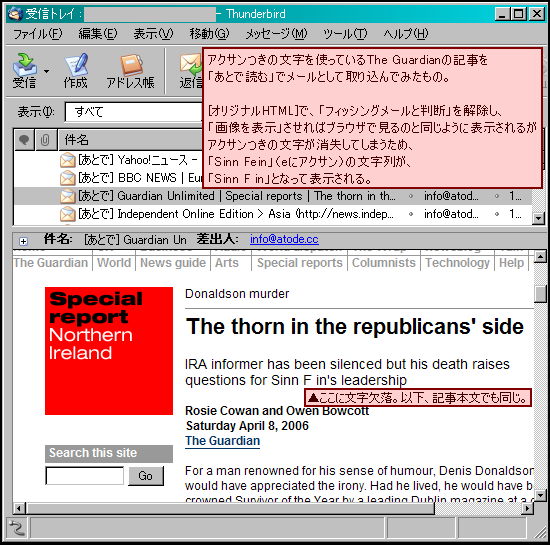550x545 pixels.
Task: Click the 受信 (Get Mail) toolbar icon
Action: point(25,71)
